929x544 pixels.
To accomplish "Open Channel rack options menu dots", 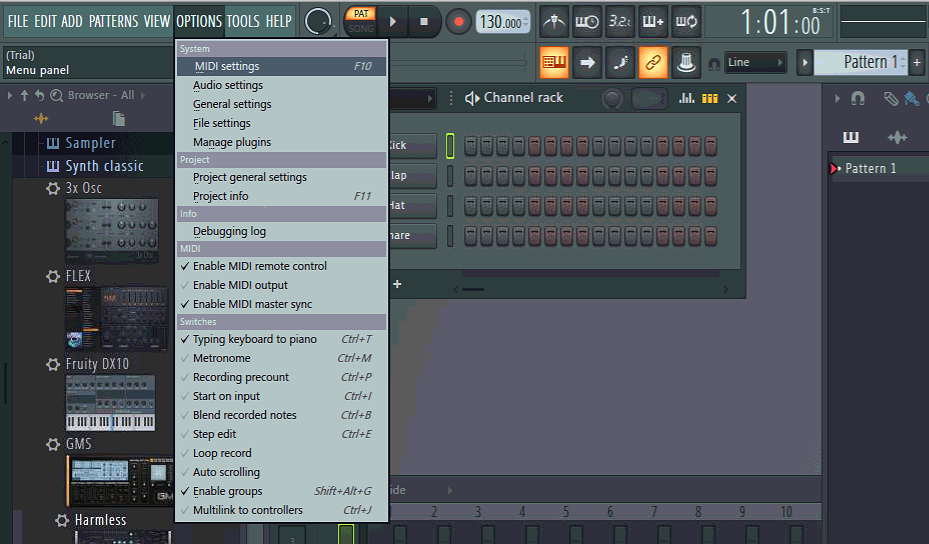I will 451,98.
